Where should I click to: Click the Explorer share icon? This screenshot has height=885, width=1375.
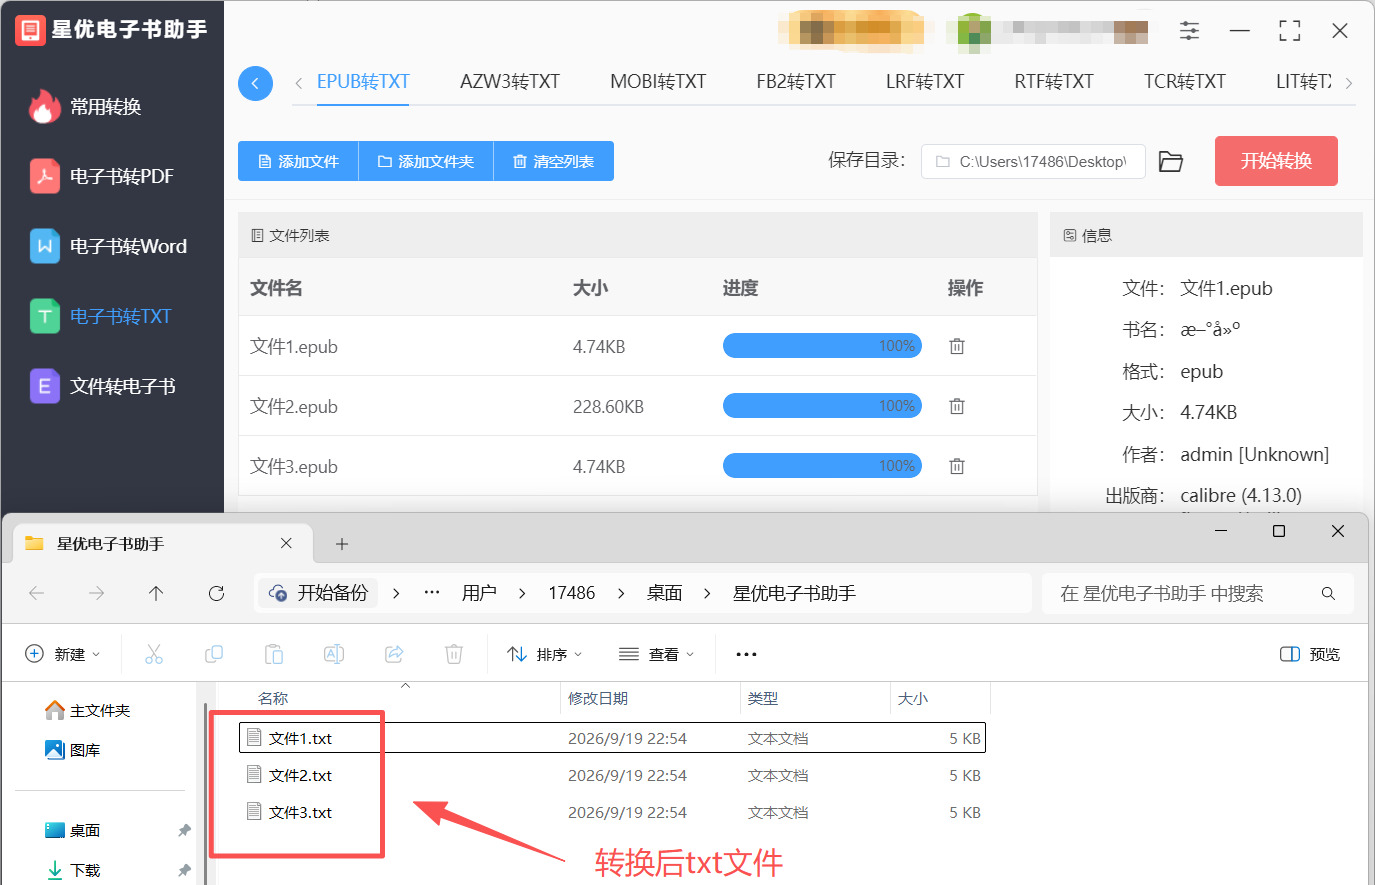394,654
